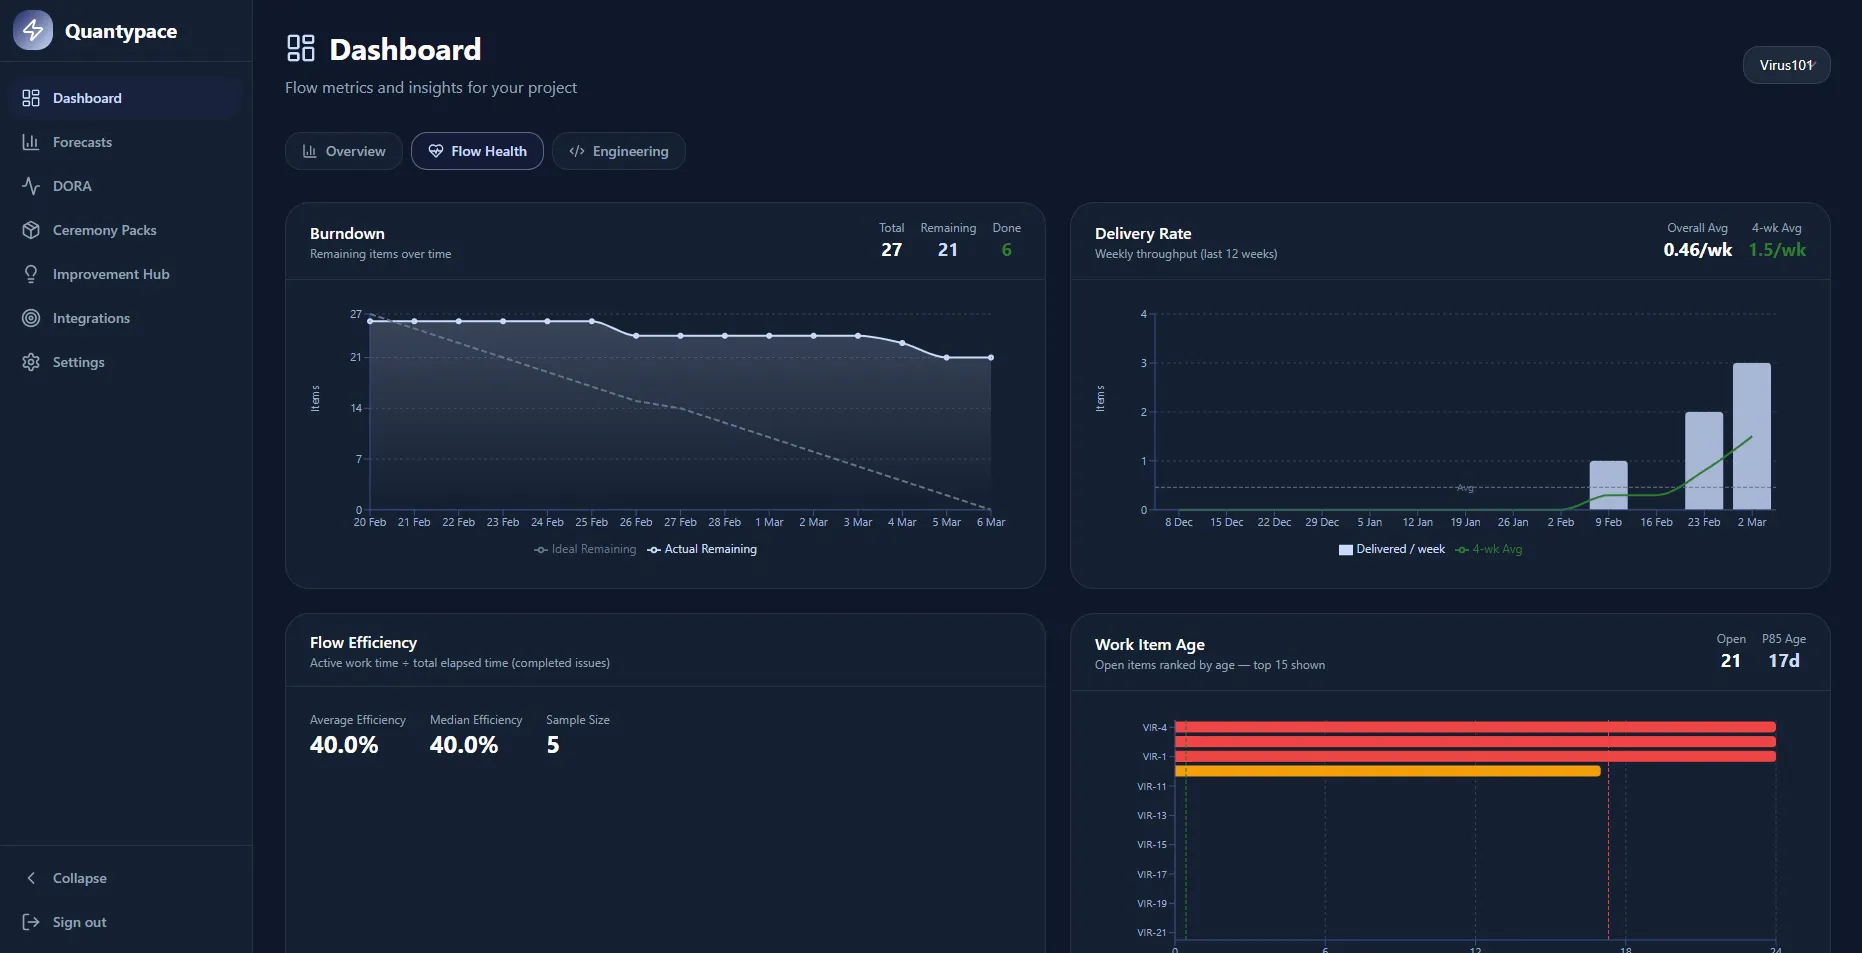Click the 23 Feb delivery rate bar
The height and width of the screenshot is (953, 1862).
click(x=1704, y=461)
